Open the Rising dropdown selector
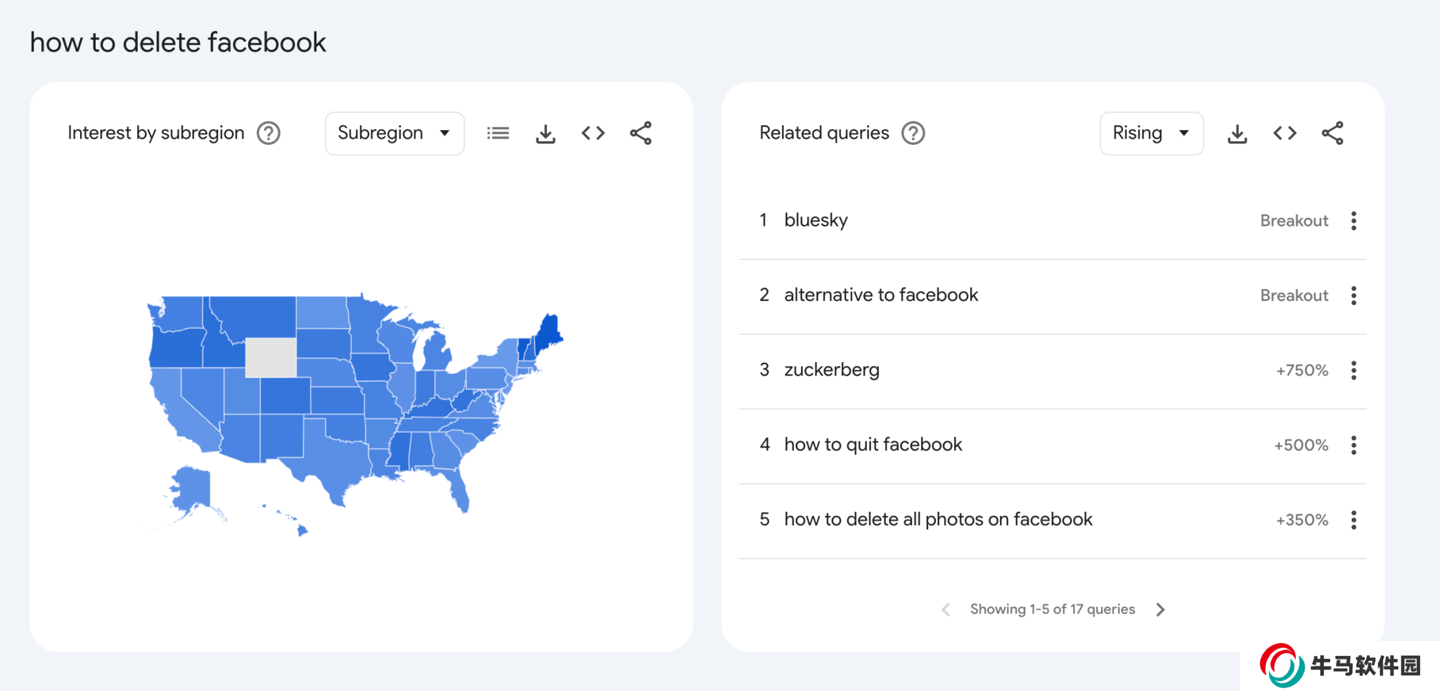 (x=1151, y=133)
